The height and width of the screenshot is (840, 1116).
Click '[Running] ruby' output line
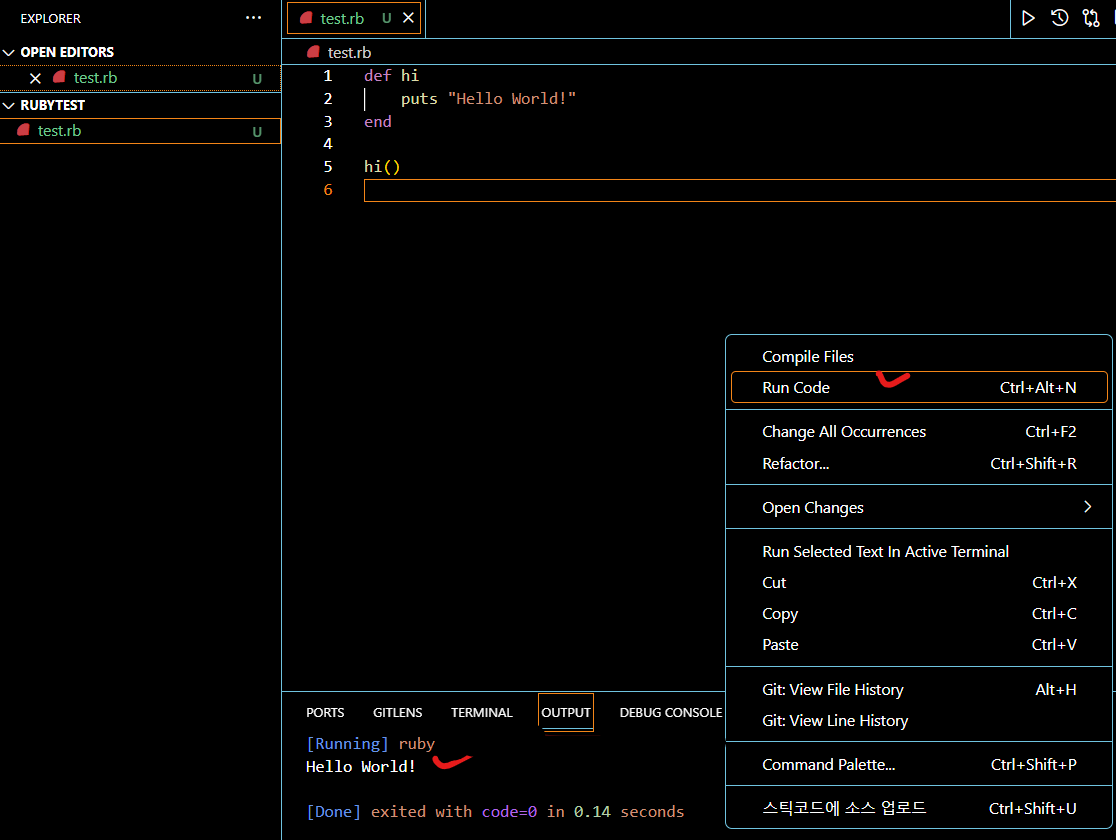pos(370,744)
